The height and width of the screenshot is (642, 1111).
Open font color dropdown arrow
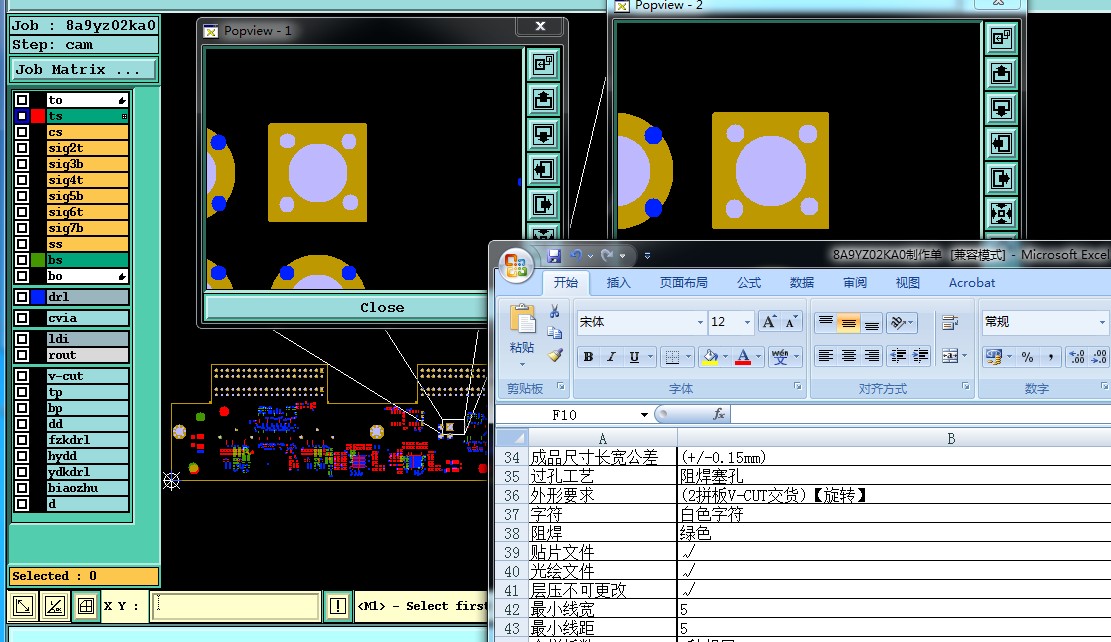point(758,357)
